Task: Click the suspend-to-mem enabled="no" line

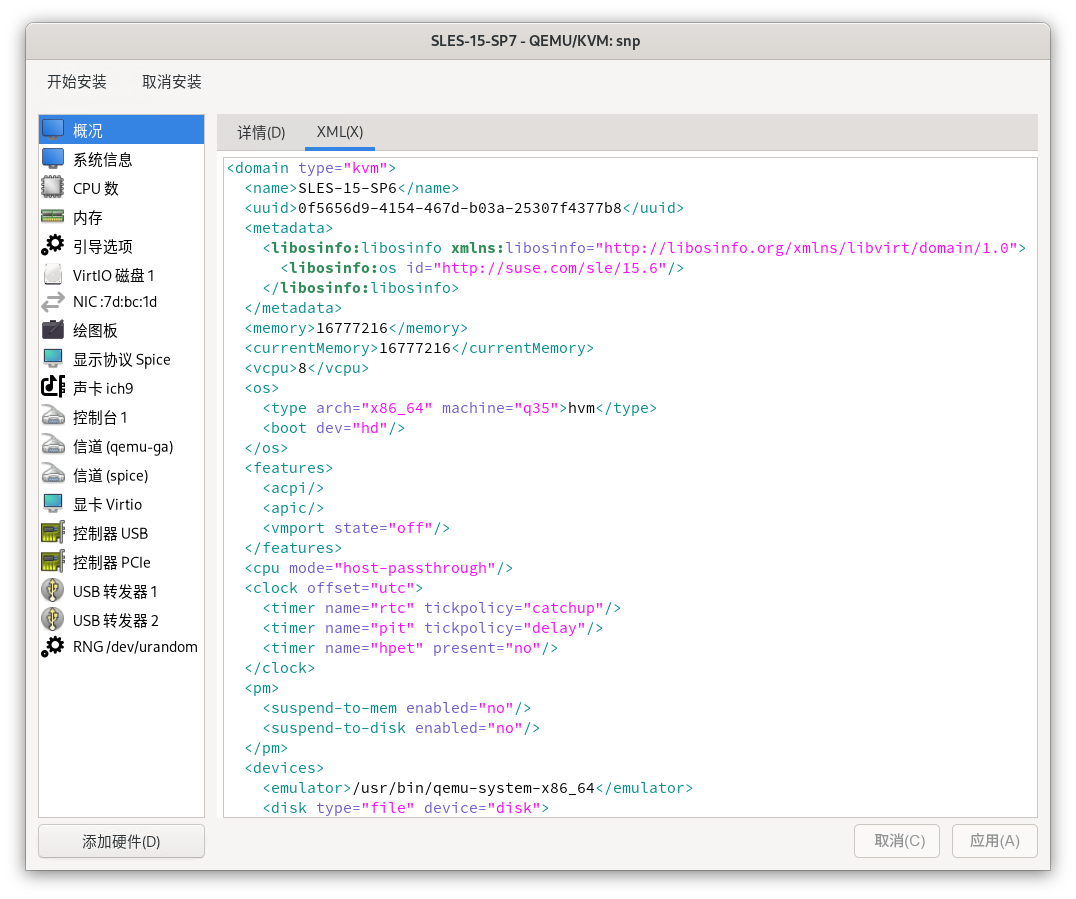Action: (397, 708)
